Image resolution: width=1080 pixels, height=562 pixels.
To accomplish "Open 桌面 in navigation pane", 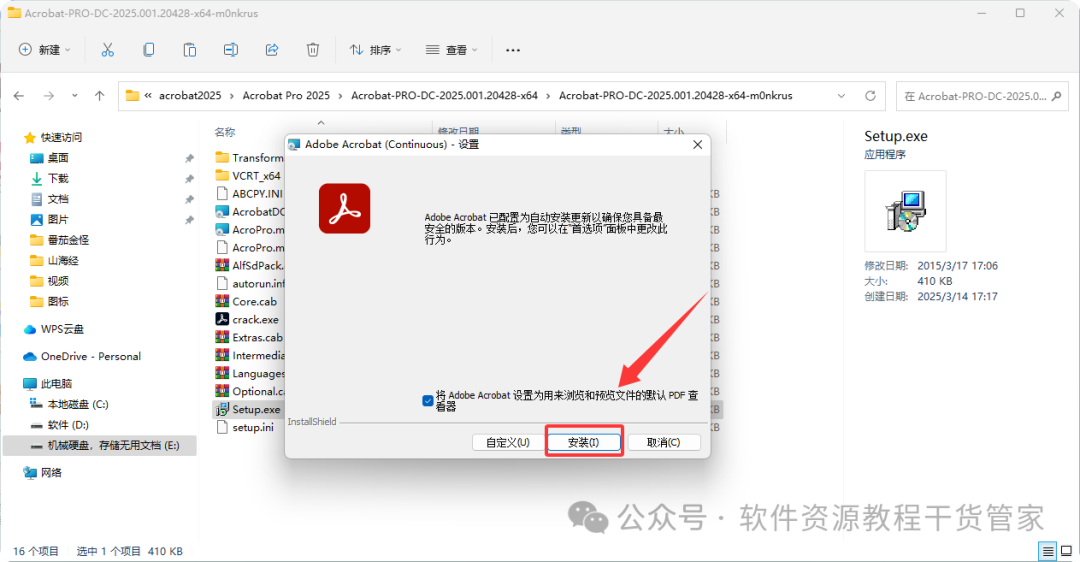I will (x=58, y=158).
